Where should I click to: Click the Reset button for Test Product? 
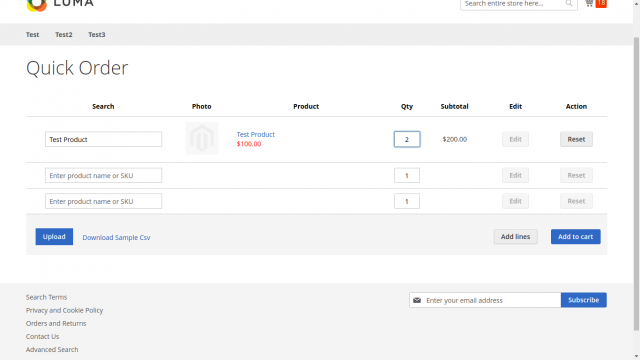576,139
